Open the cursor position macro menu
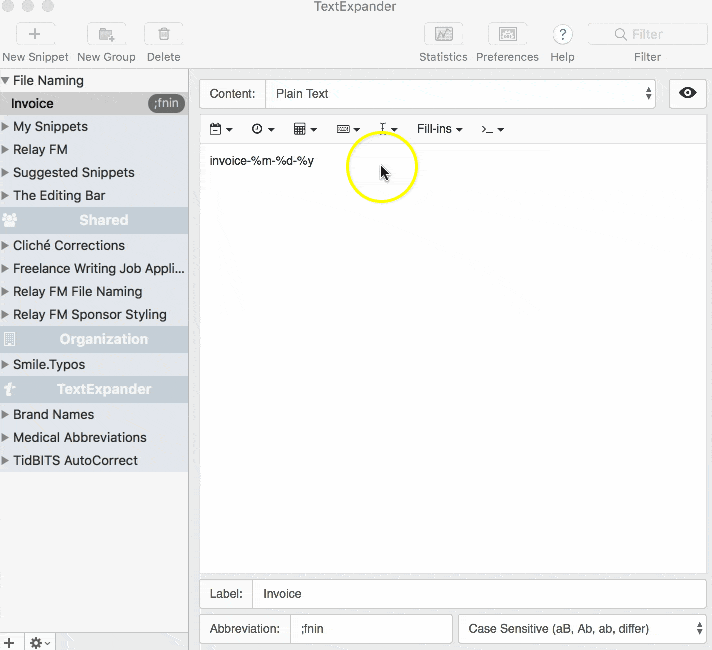Viewport: 712px width, 650px height. pos(387,129)
